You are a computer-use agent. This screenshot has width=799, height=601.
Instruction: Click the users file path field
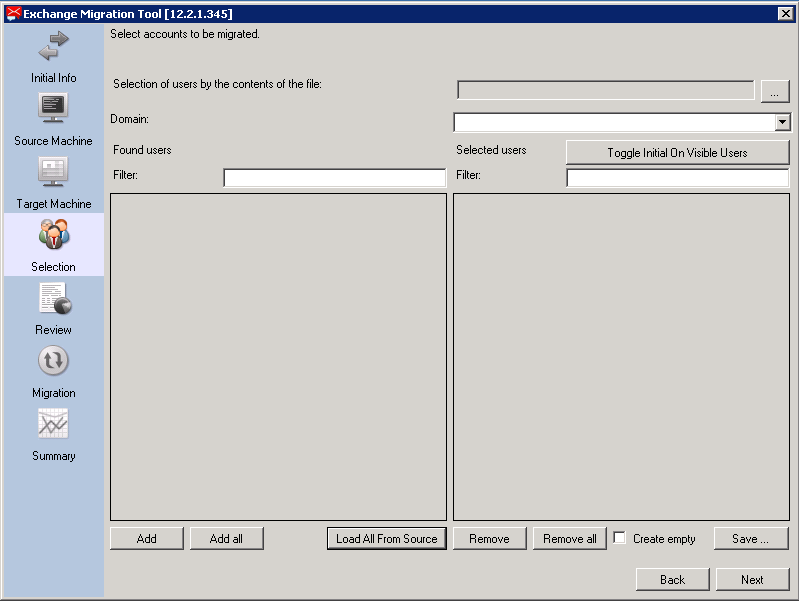click(606, 90)
